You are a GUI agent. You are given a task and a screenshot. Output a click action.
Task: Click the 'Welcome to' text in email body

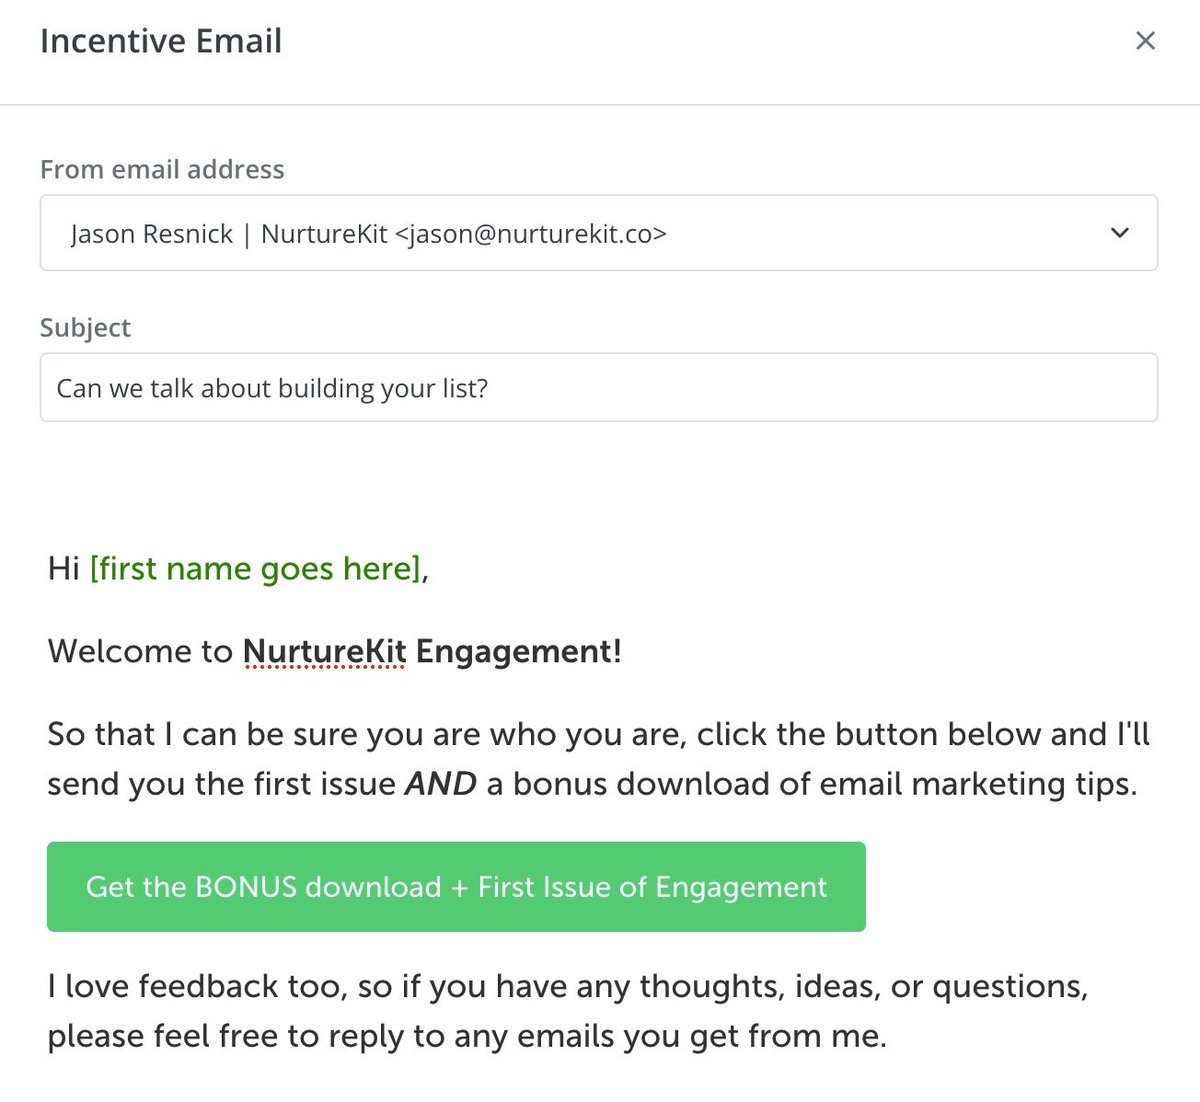point(140,652)
